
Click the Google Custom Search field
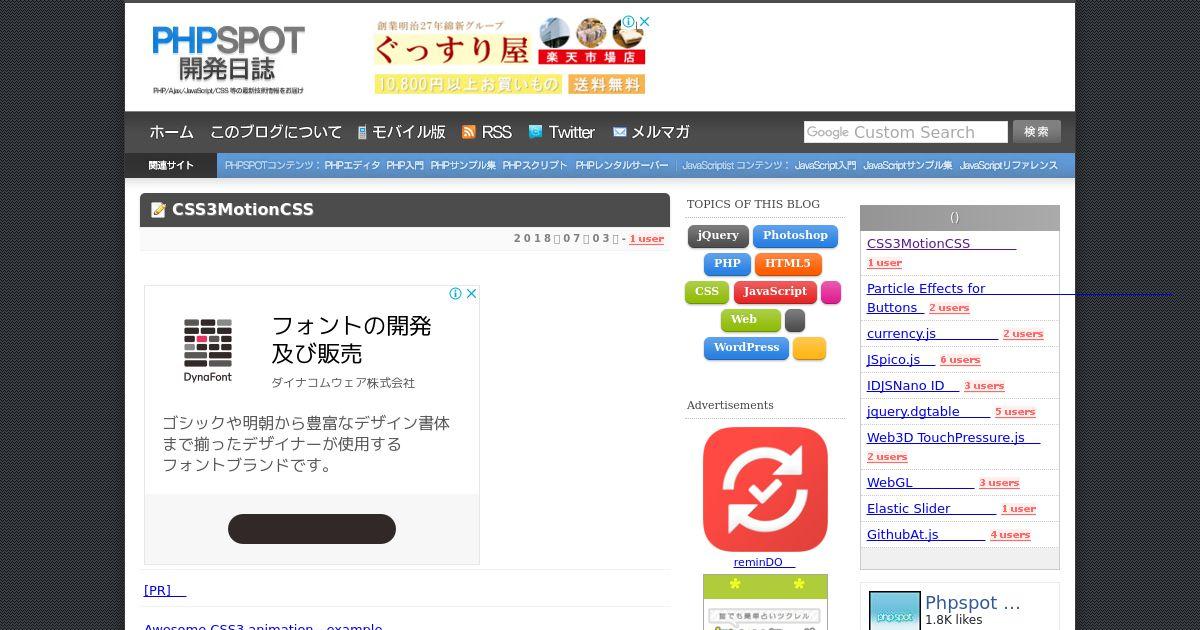(906, 132)
